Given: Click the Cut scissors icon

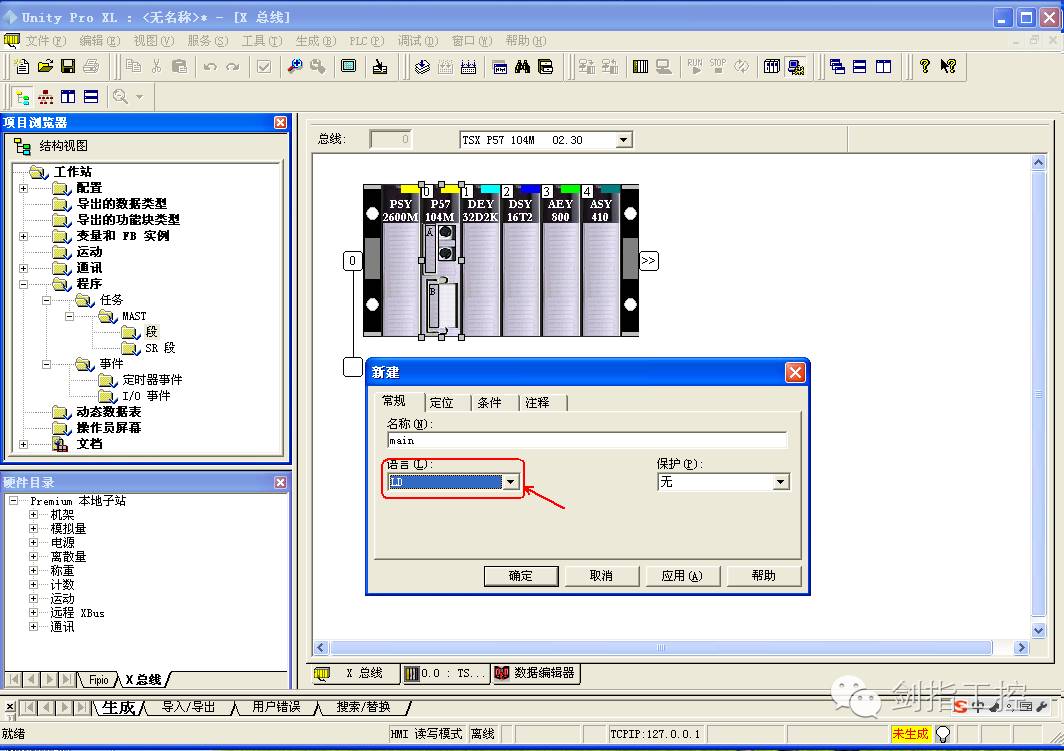Looking at the screenshot, I should click(x=157, y=66).
